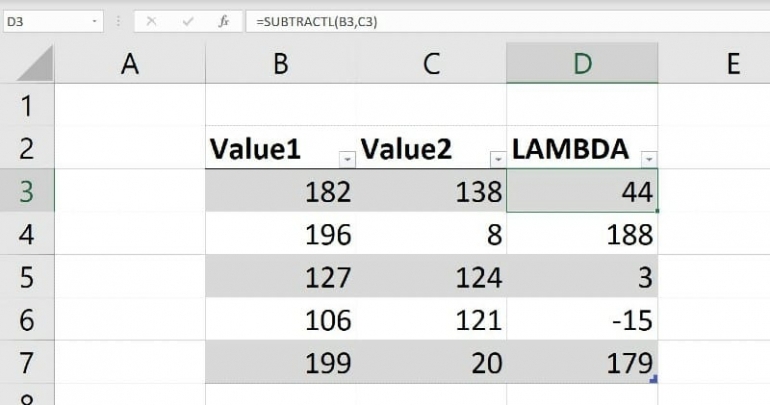Screen dimensions: 770x405
Task: Open the Value1 filter dropdown
Action: [347, 159]
